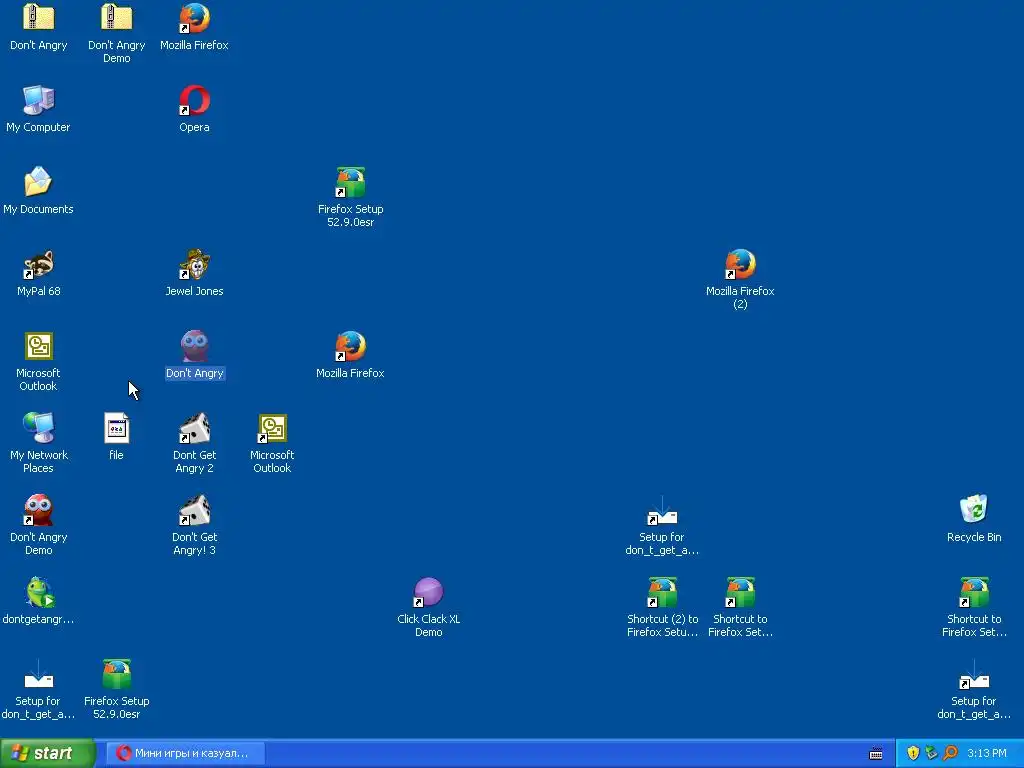Image resolution: width=1024 pixels, height=768 pixels.
Task: Select Mozilla Firefox shortcut beside highlighted Don't Angry
Action: click(350, 347)
